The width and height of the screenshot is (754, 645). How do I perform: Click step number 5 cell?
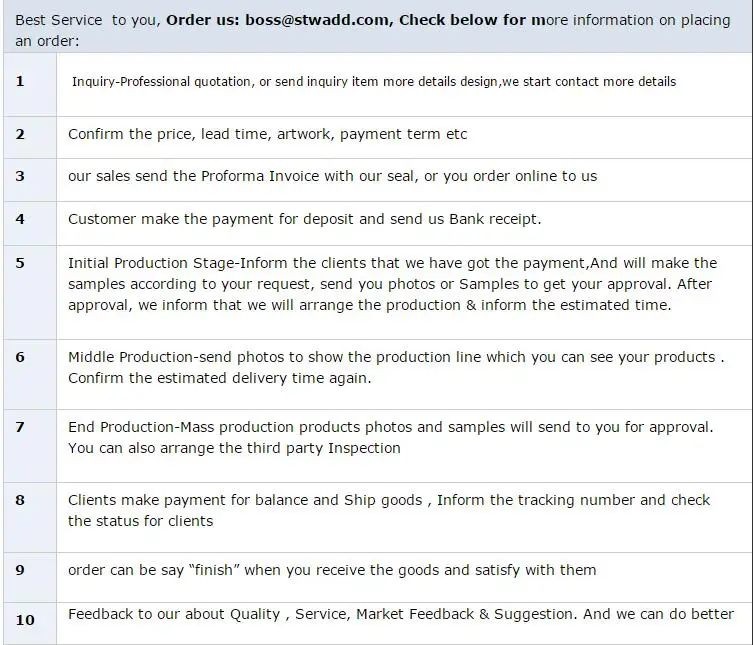tap(30, 292)
